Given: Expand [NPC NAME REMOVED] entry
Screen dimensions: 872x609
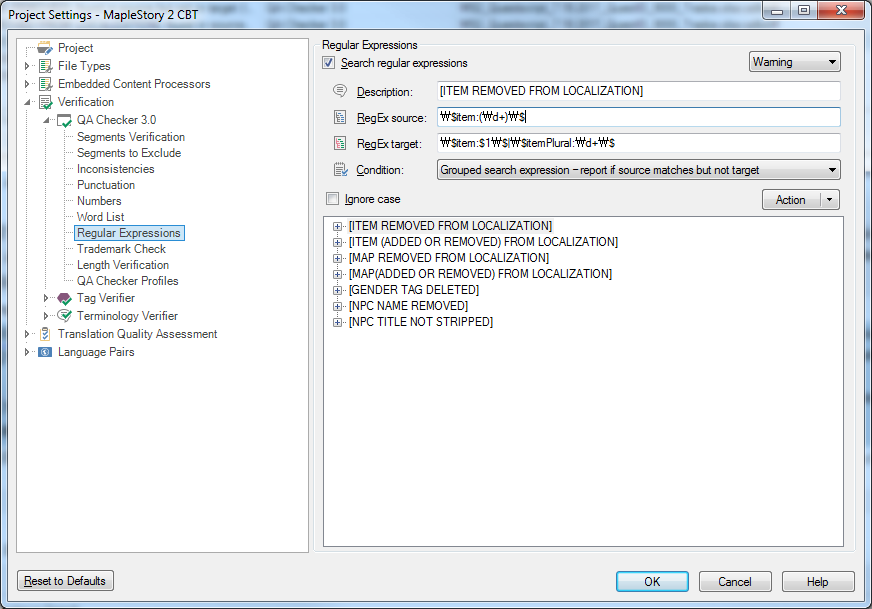Looking at the screenshot, I should [x=337, y=306].
